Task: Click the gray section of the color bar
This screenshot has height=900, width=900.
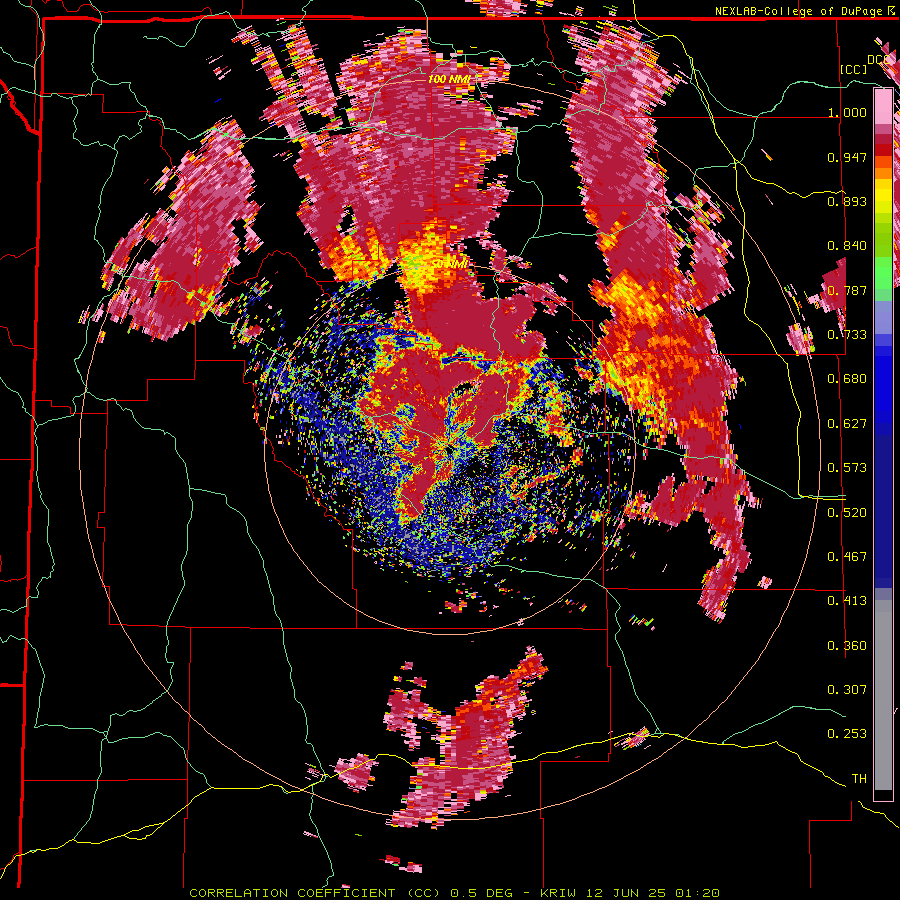Action: pyautogui.click(x=883, y=695)
